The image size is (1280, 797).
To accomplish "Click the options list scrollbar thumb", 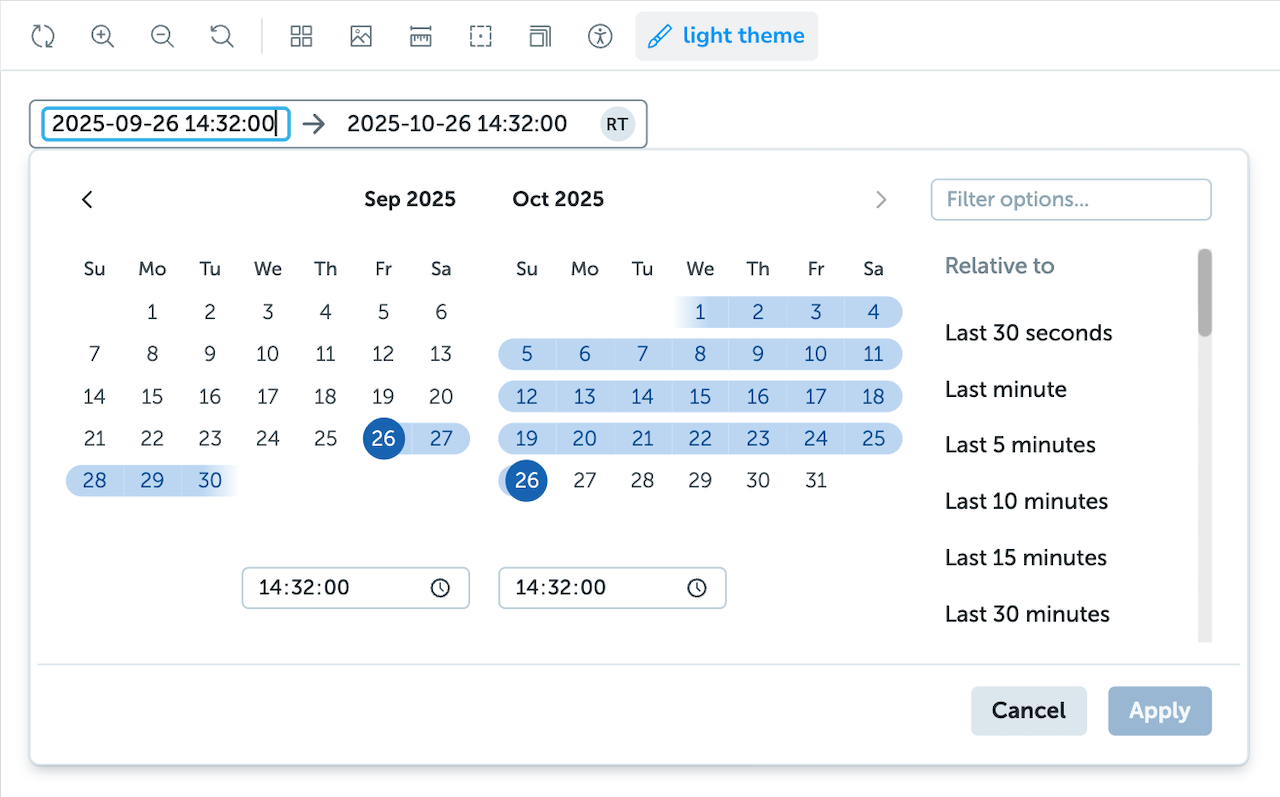I will pyautogui.click(x=1205, y=292).
